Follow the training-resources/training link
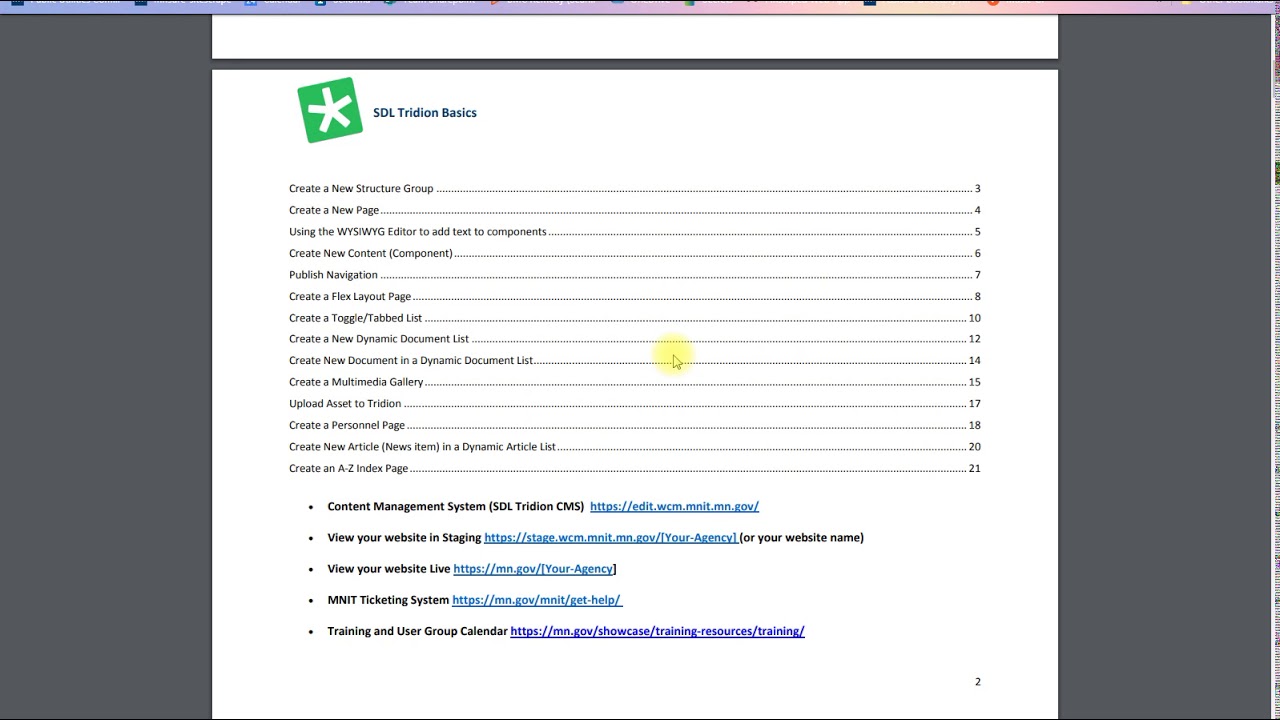 click(x=657, y=631)
